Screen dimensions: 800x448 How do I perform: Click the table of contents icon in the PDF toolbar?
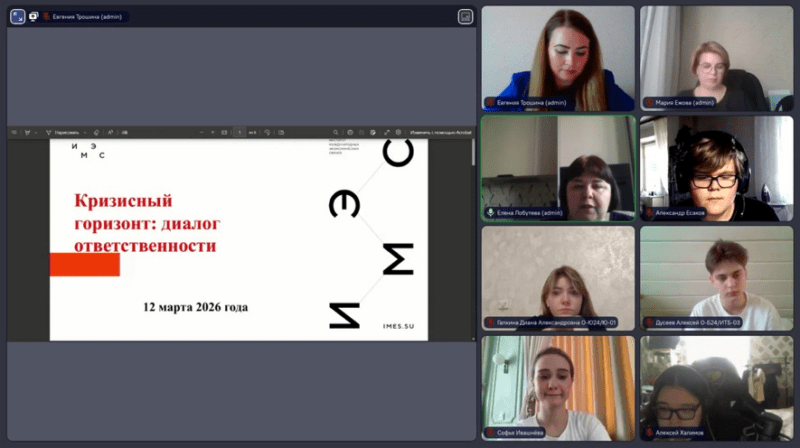(x=16, y=132)
